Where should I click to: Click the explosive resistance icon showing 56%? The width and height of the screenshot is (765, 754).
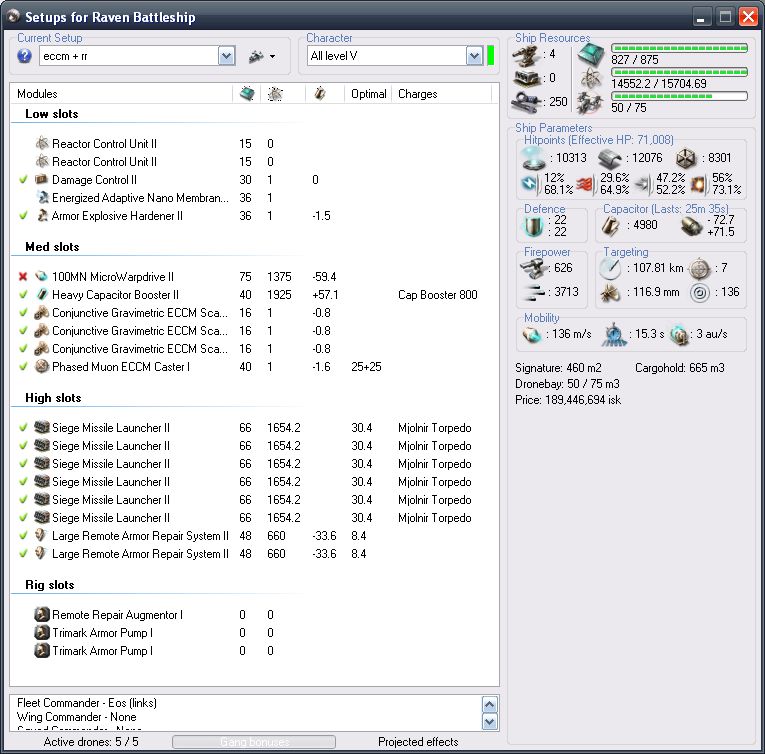tap(699, 183)
